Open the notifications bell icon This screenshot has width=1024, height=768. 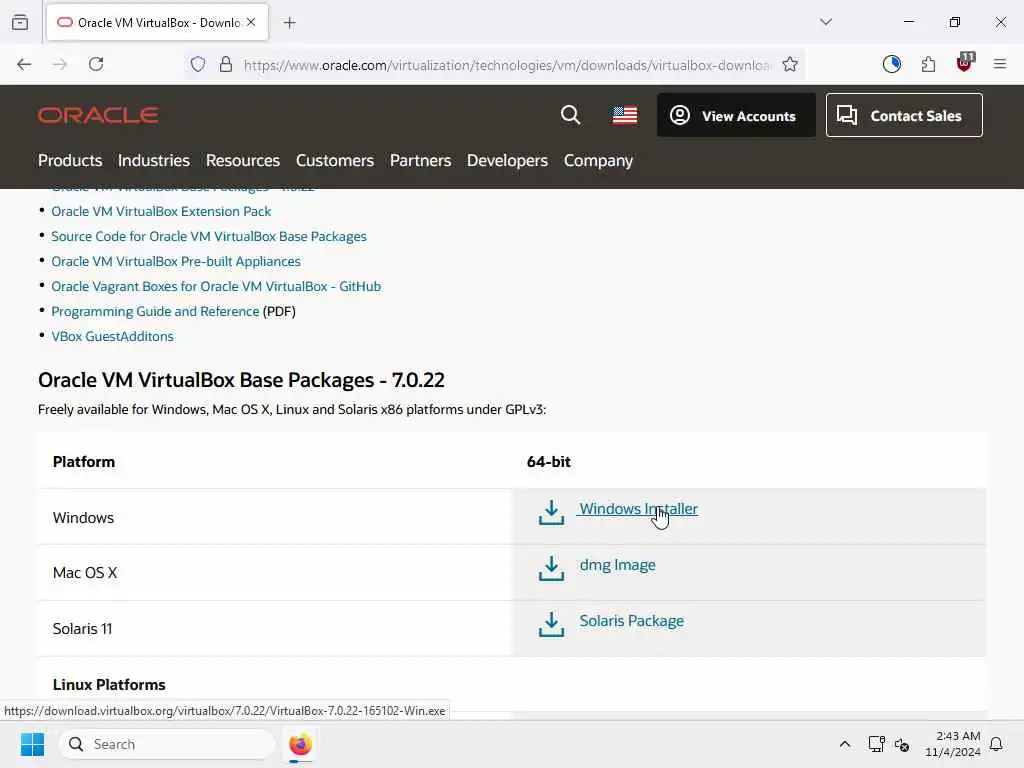pyautogui.click(x=996, y=744)
